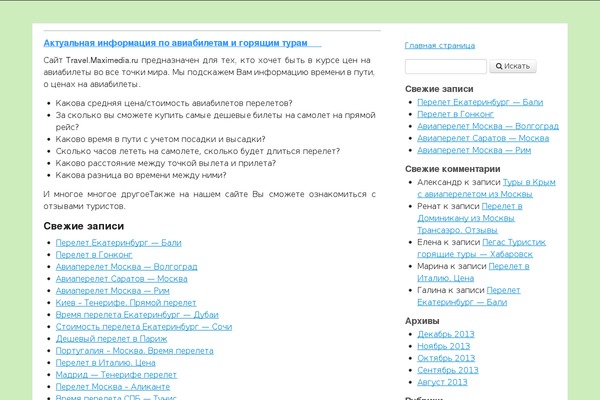This screenshot has height=400, width=600.
Task: Open comment link 'Пегас Туристик горящие туры — Хабаровск'
Action: coord(481,248)
